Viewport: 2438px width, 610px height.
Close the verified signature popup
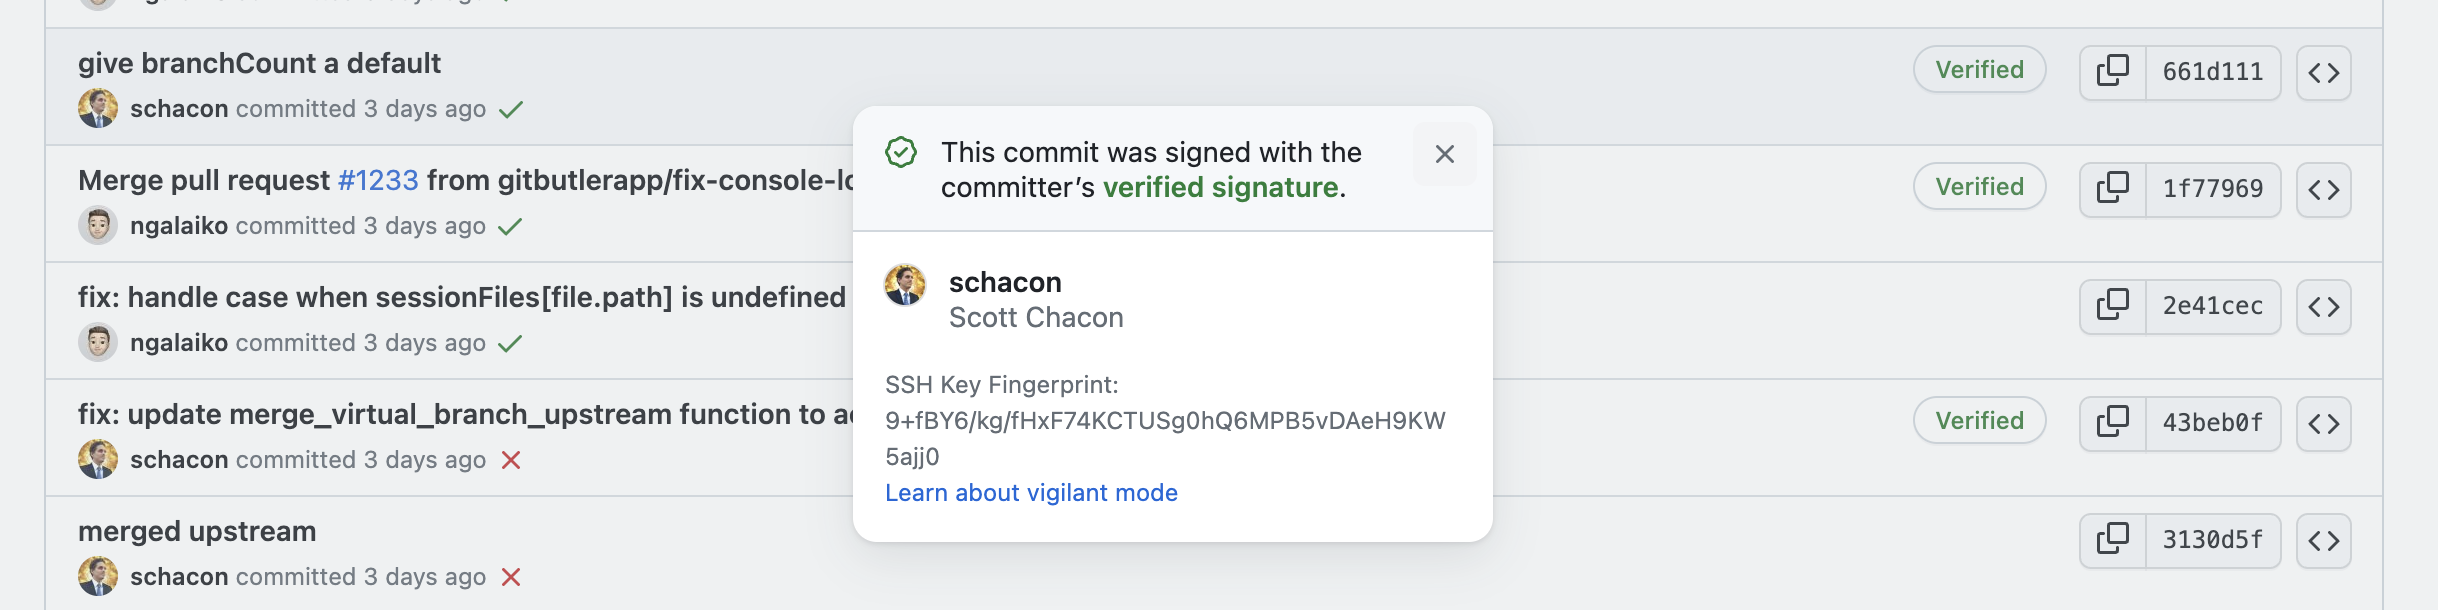1444,154
